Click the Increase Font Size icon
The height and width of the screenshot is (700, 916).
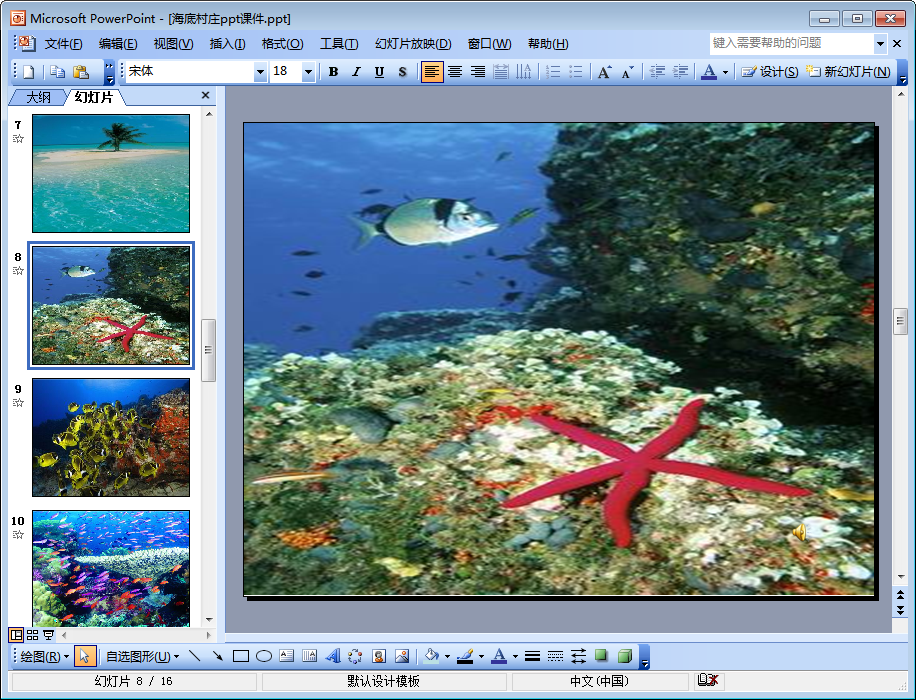tap(604, 72)
